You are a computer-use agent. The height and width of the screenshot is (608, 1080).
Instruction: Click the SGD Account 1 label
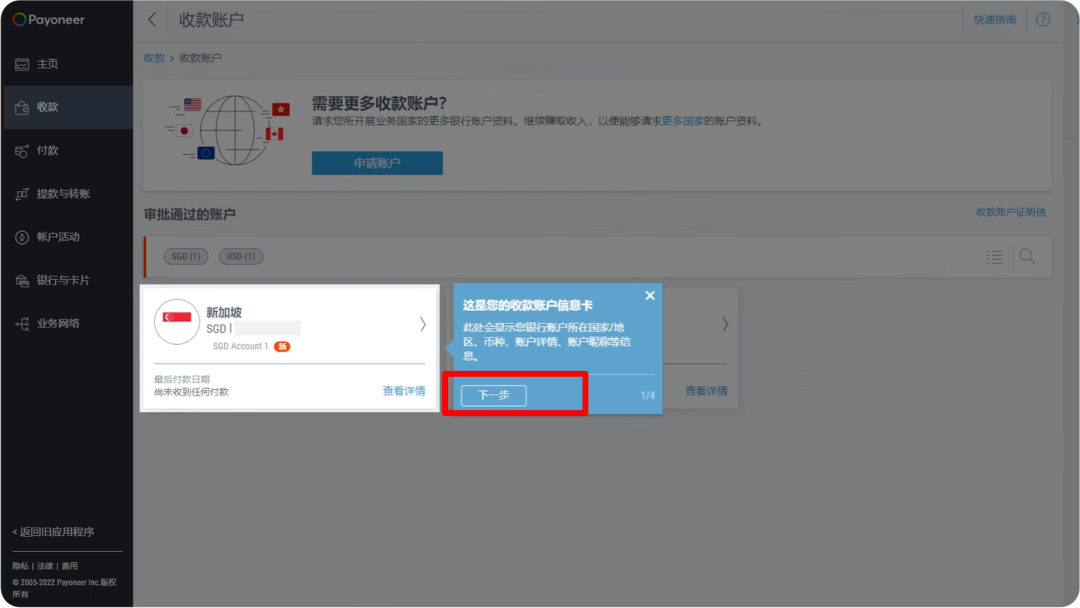[x=240, y=346]
